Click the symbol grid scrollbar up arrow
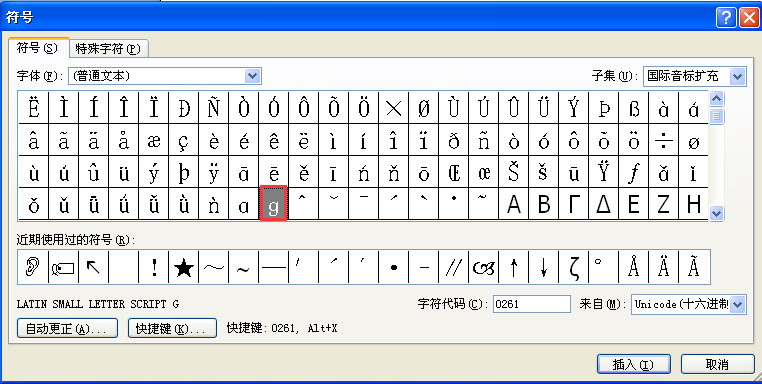The width and height of the screenshot is (762, 384). (x=717, y=99)
